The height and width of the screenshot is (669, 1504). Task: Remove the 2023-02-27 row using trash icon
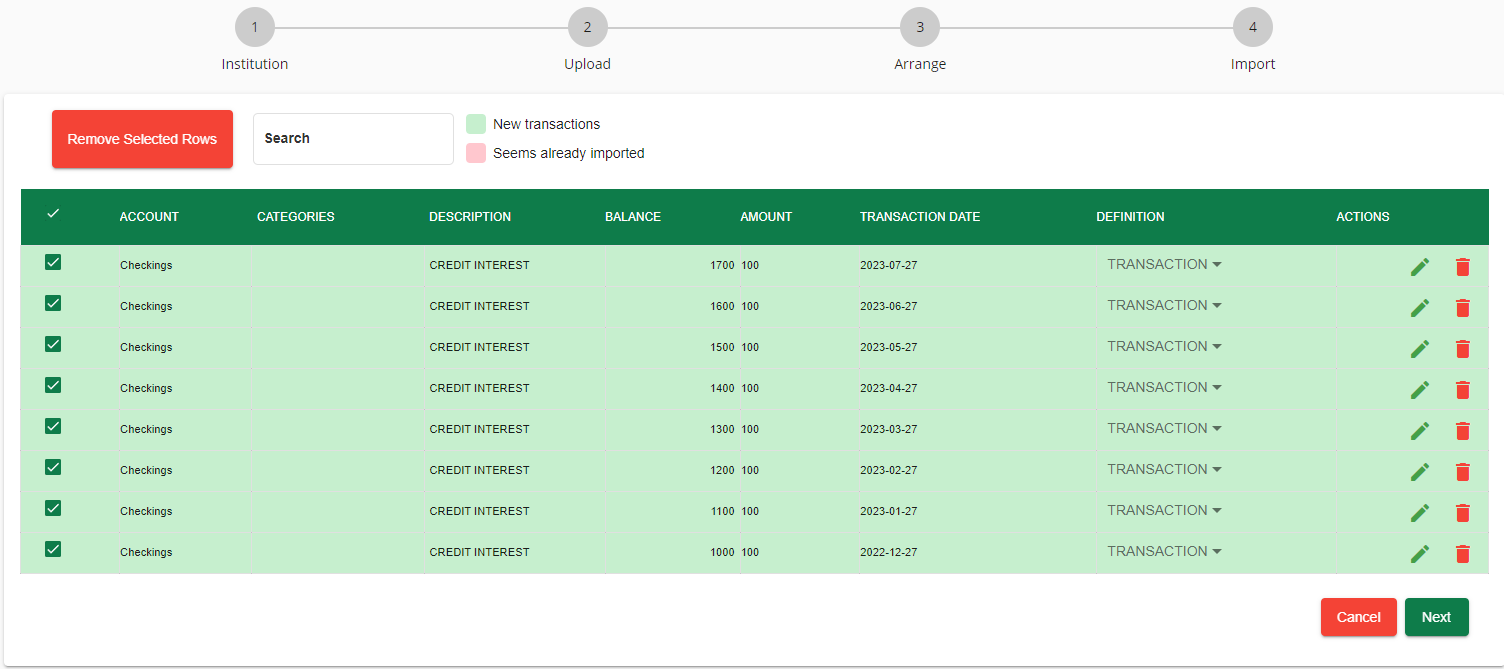pyautogui.click(x=1463, y=472)
